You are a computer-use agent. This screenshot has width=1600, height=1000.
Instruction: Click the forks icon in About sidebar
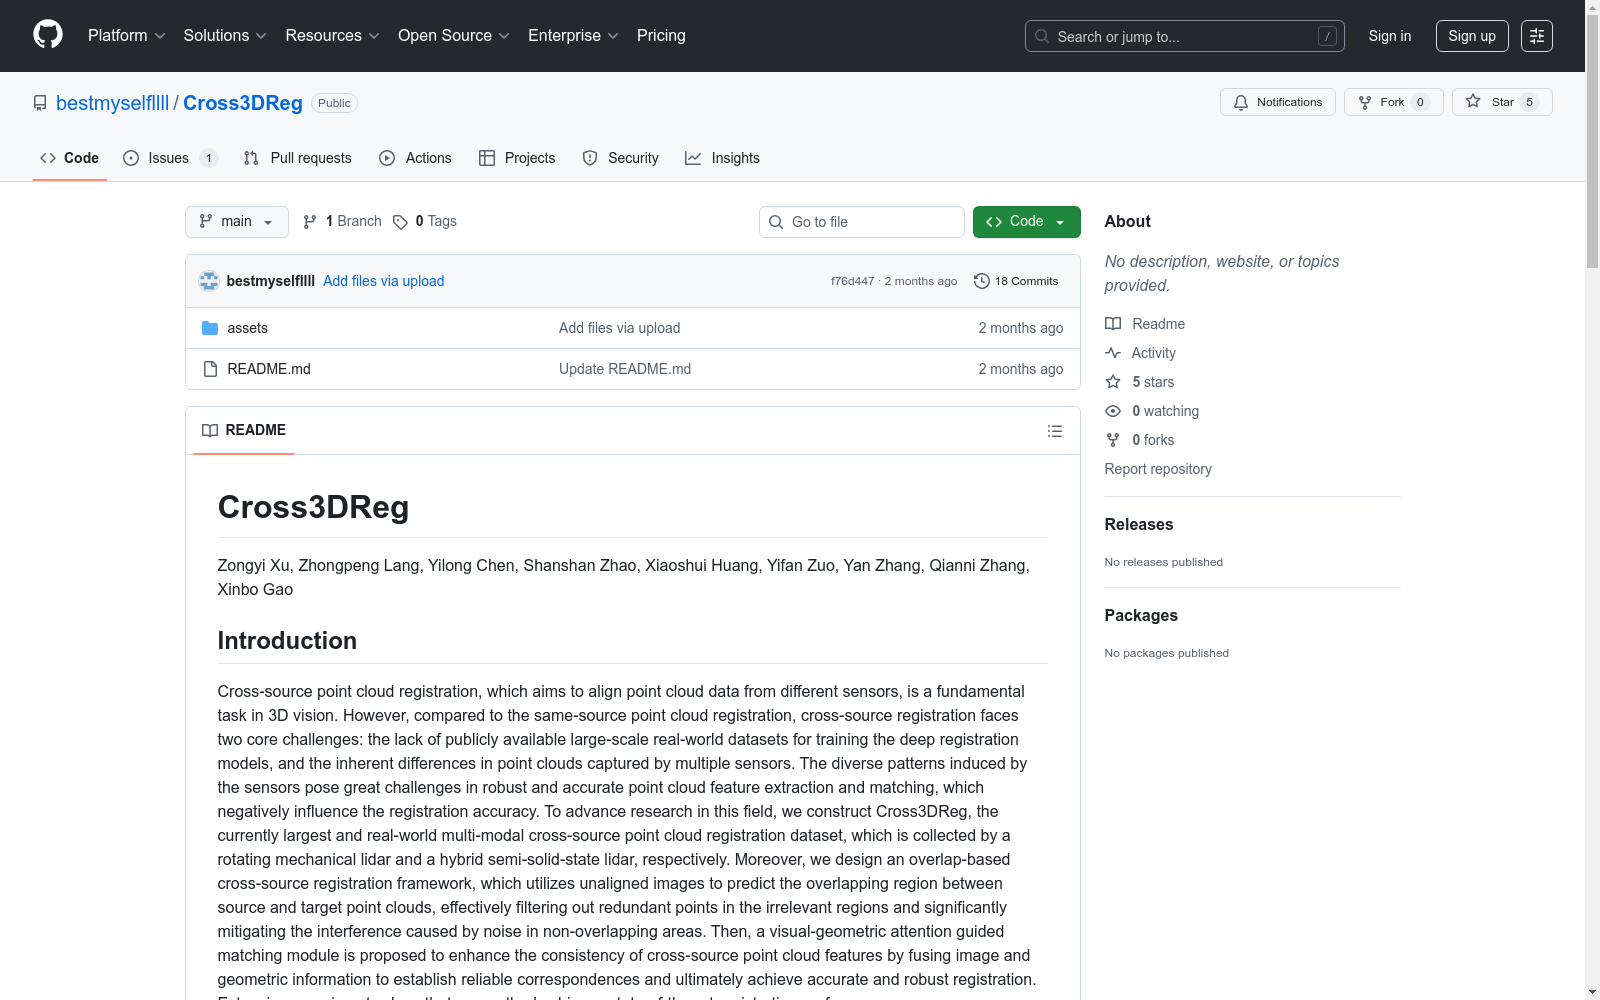click(x=1113, y=440)
